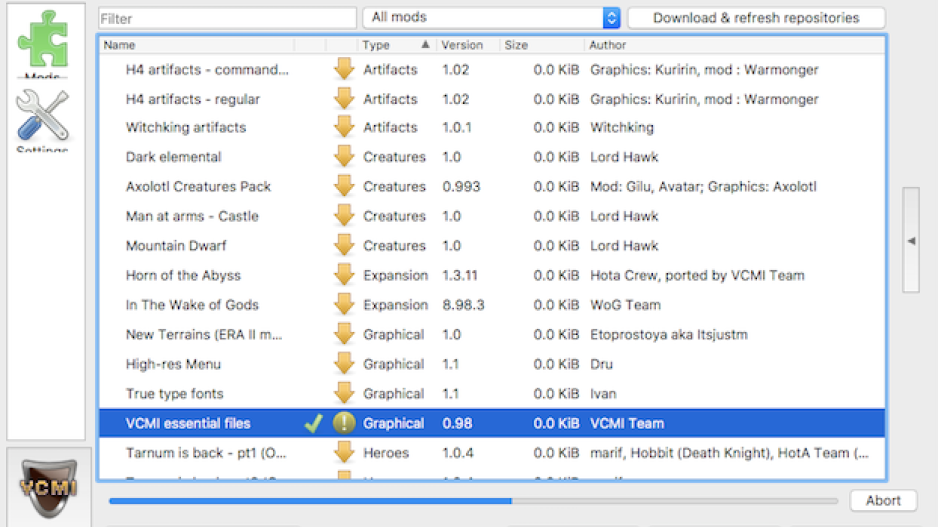Focus the Filter search field
This screenshot has width=938, height=527.
[x=227, y=19]
